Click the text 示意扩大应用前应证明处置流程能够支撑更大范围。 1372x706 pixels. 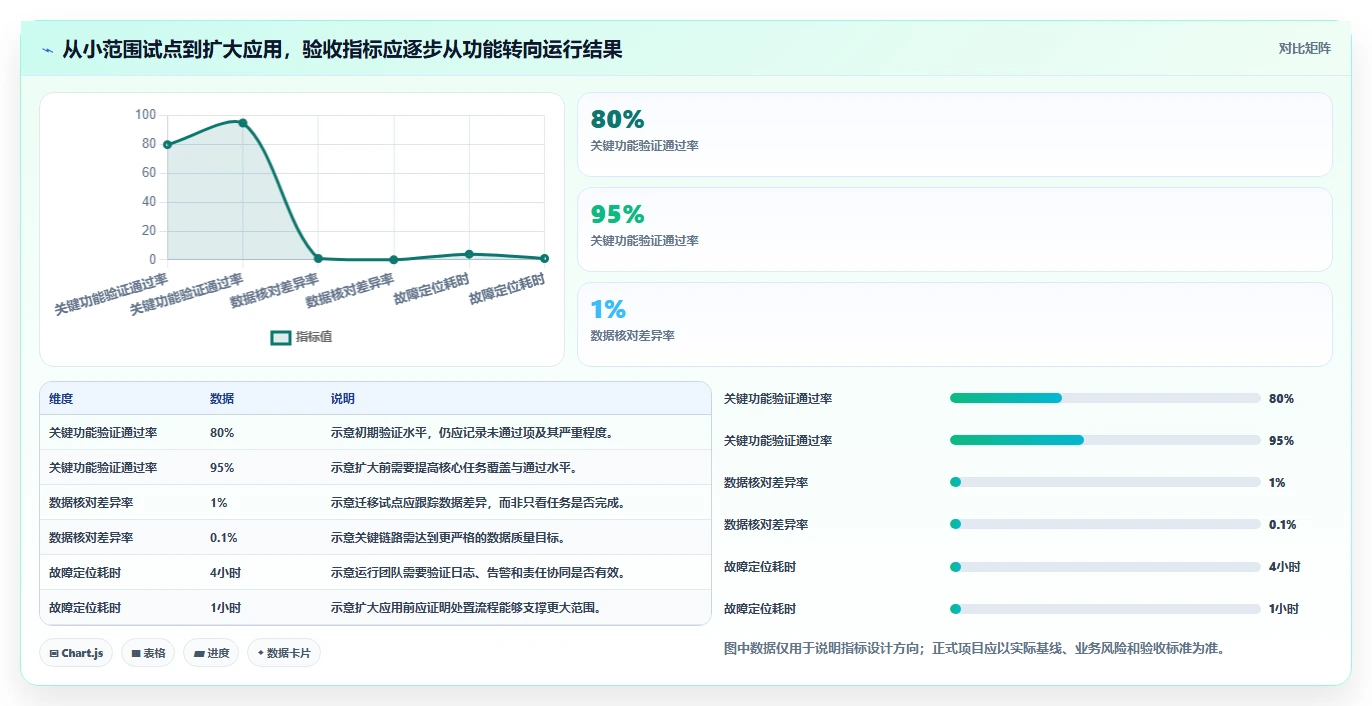tap(467, 607)
